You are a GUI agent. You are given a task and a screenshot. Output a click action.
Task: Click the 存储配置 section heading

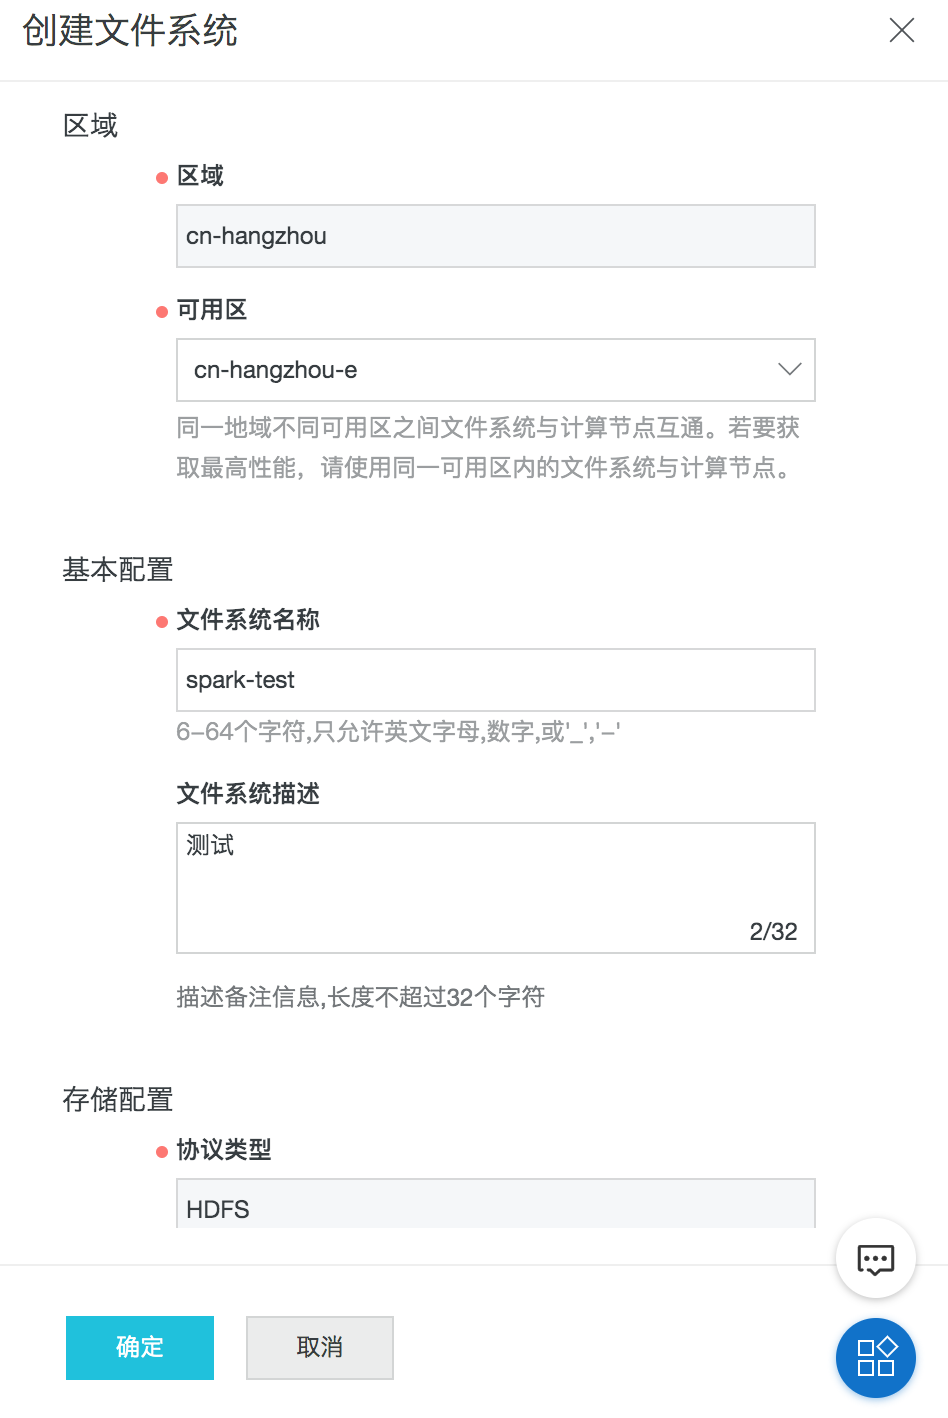[118, 1100]
